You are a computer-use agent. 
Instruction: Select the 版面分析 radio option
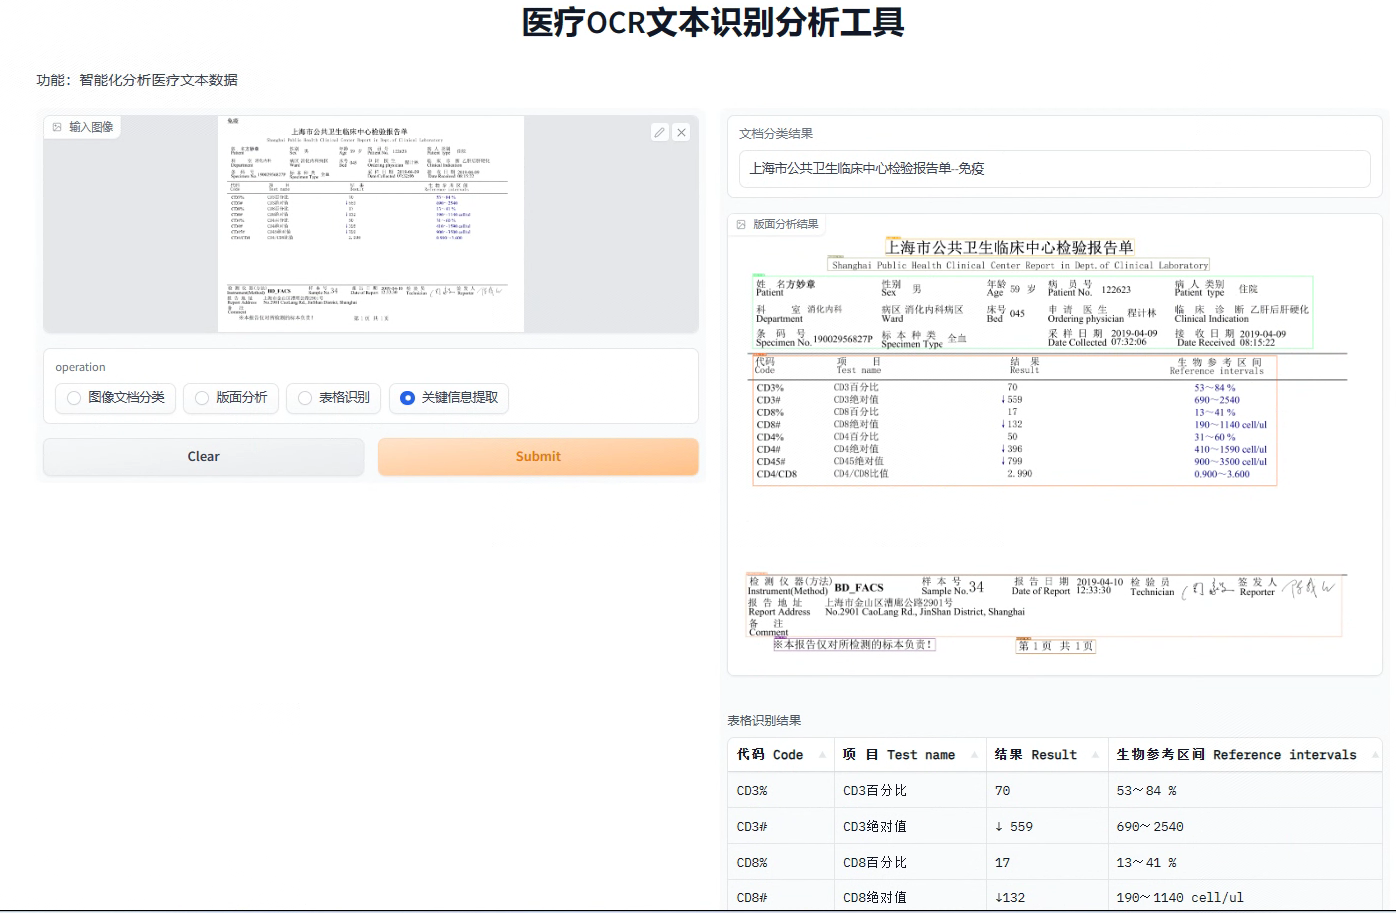(x=231, y=398)
